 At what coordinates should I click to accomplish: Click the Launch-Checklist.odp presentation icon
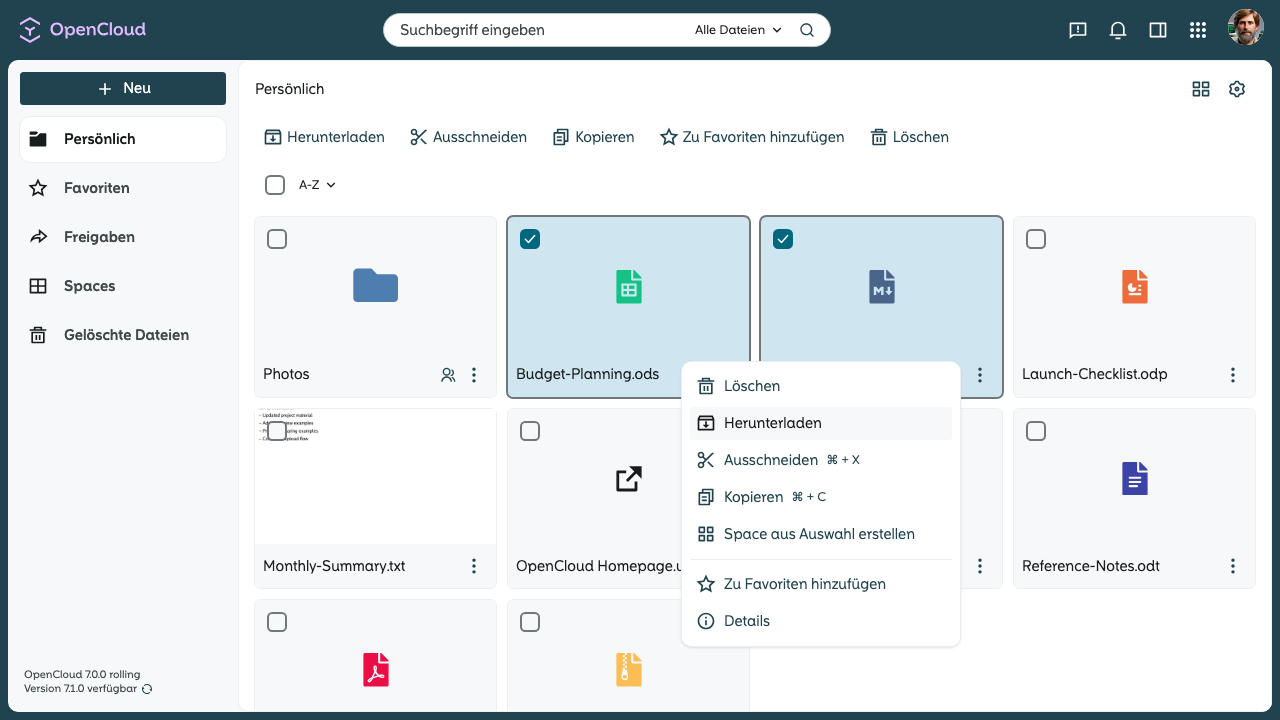[x=1134, y=287]
